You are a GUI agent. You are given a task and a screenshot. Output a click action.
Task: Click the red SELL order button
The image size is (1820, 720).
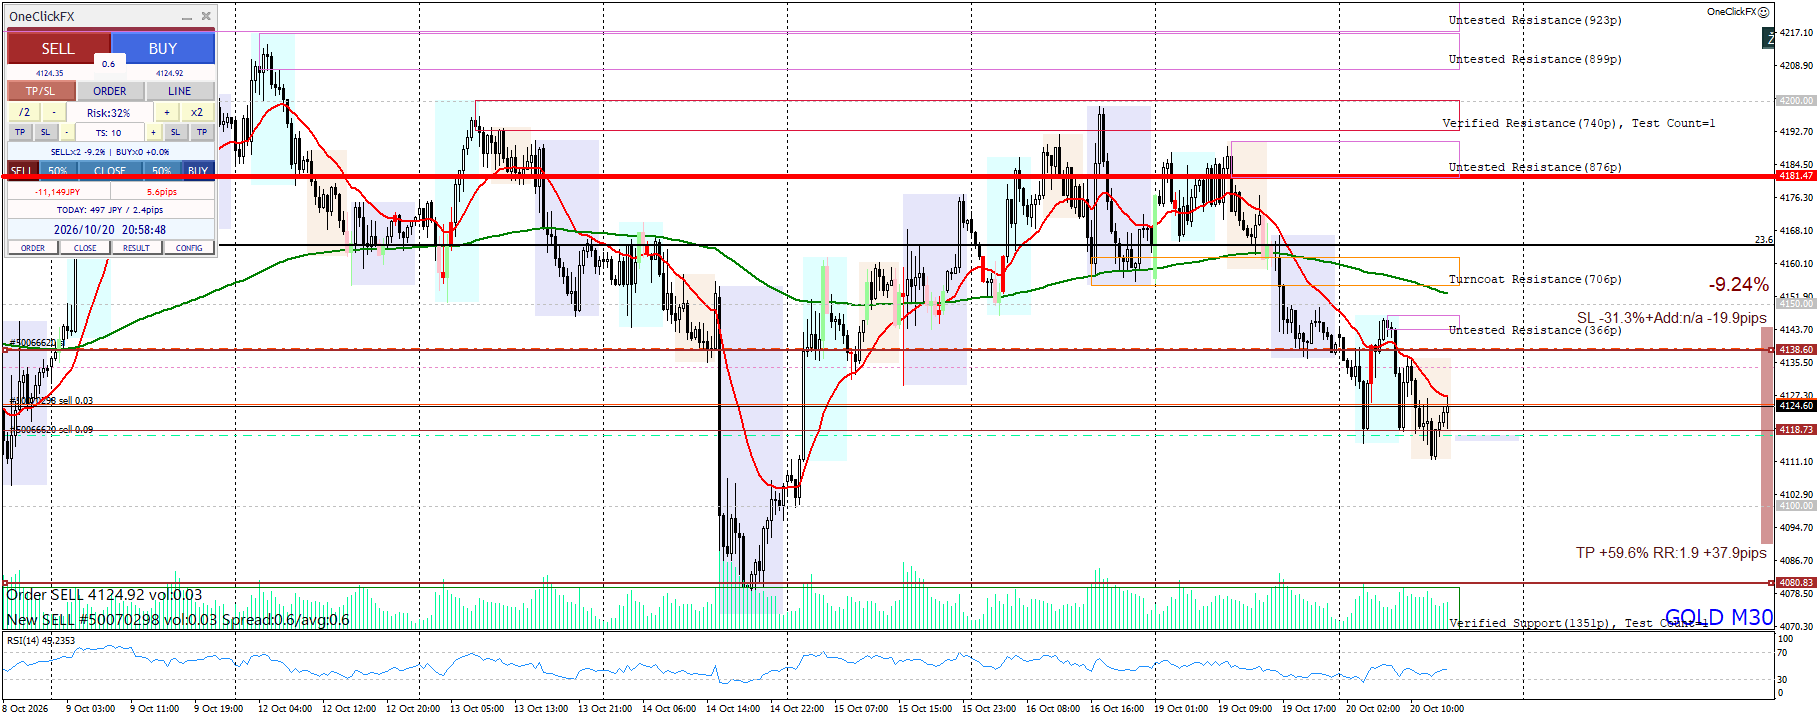tap(58, 48)
